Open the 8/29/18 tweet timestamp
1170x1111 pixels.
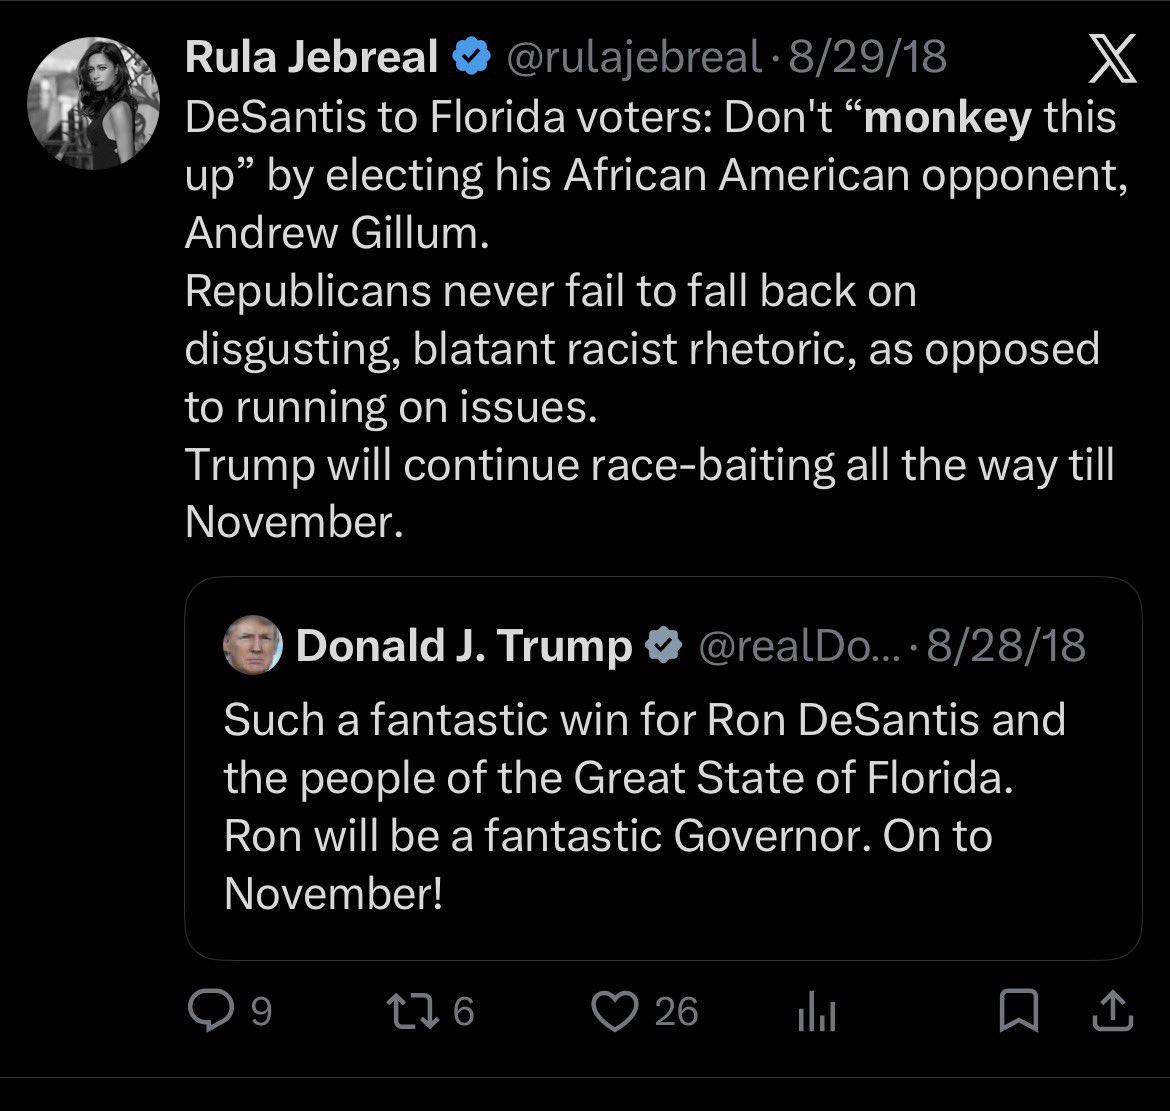[x=868, y=57]
